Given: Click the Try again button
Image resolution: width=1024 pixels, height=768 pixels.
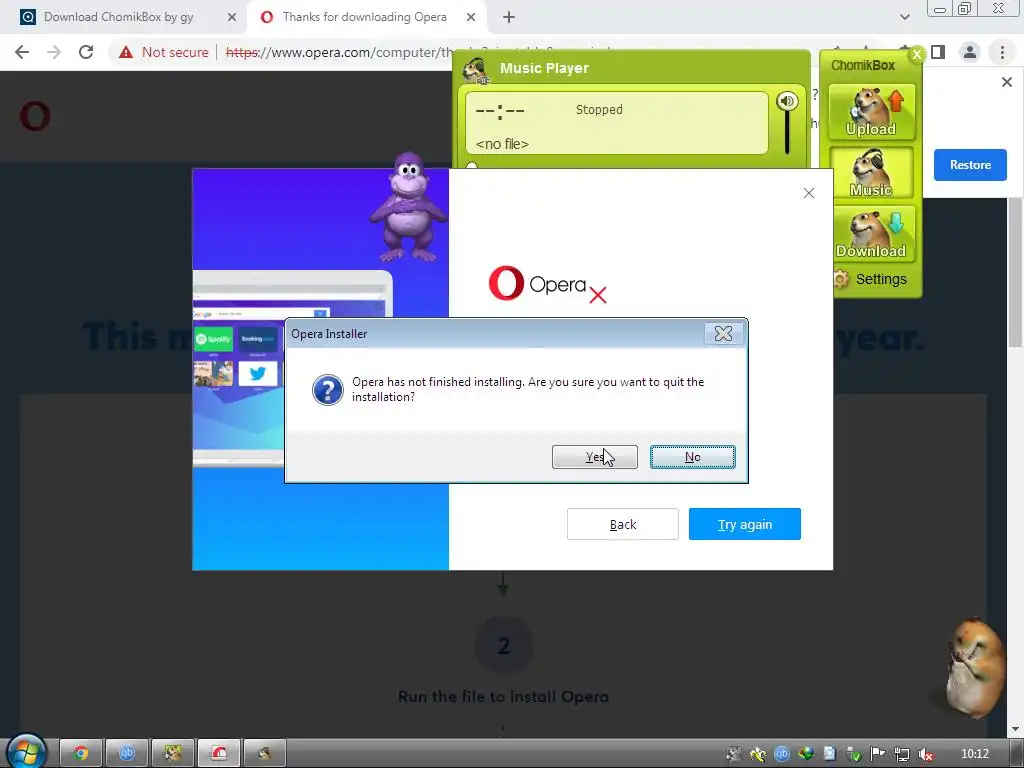Looking at the screenshot, I should pyautogui.click(x=744, y=524).
